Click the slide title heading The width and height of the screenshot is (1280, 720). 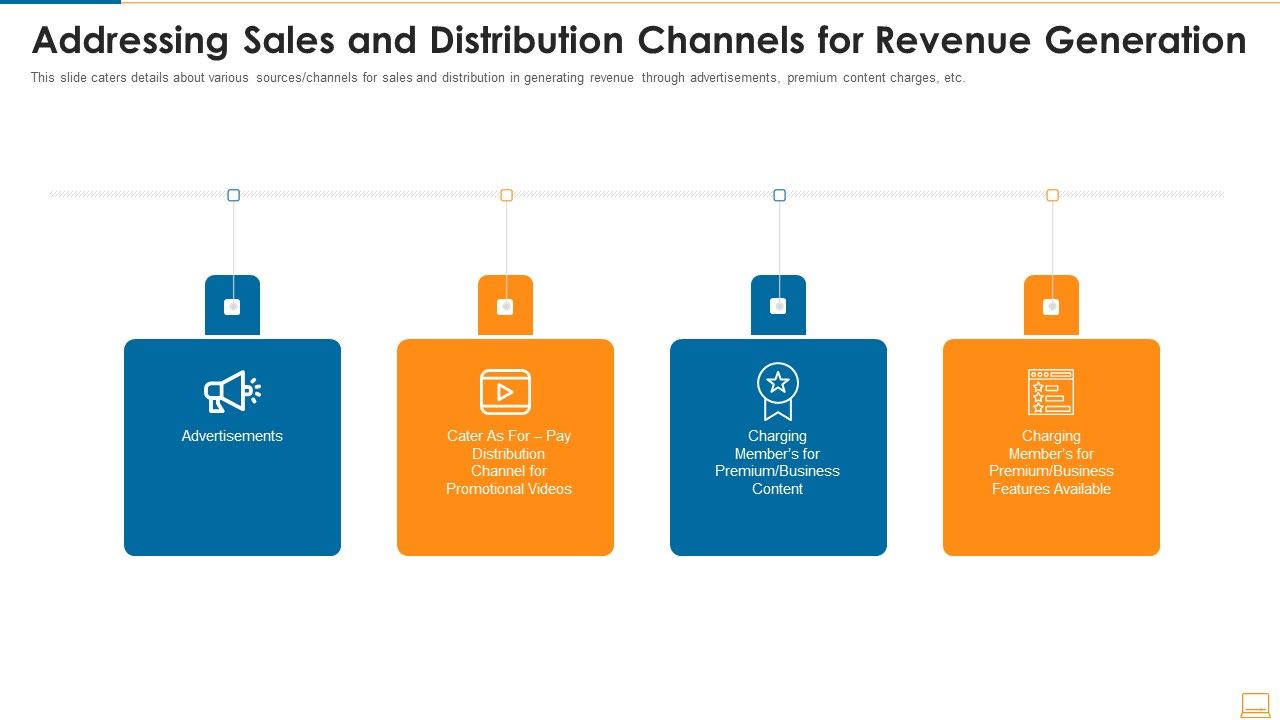639,41
